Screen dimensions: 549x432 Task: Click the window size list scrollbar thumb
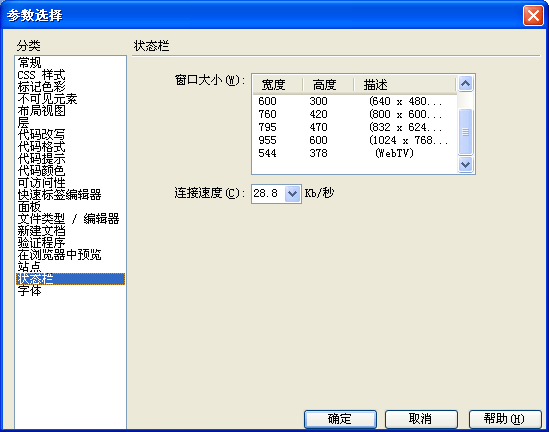(465, 132)
